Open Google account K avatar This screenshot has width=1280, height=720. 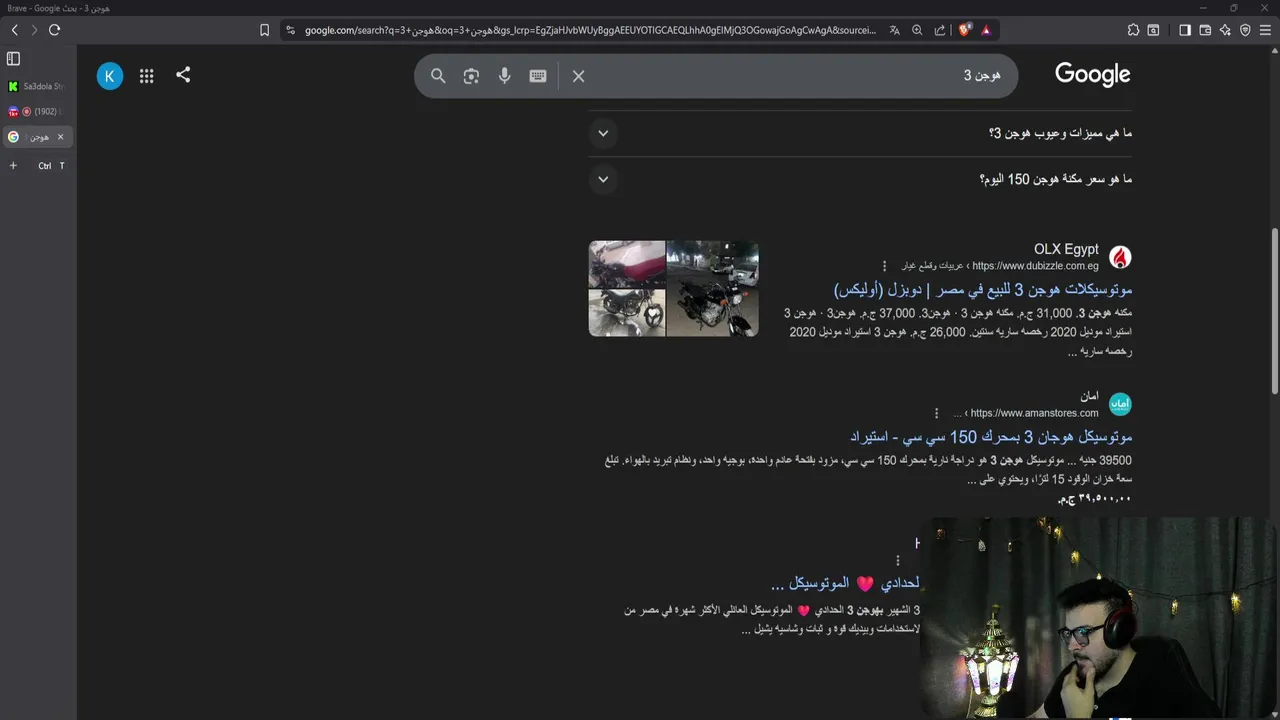pyautogui.click(x=110, y=75)
